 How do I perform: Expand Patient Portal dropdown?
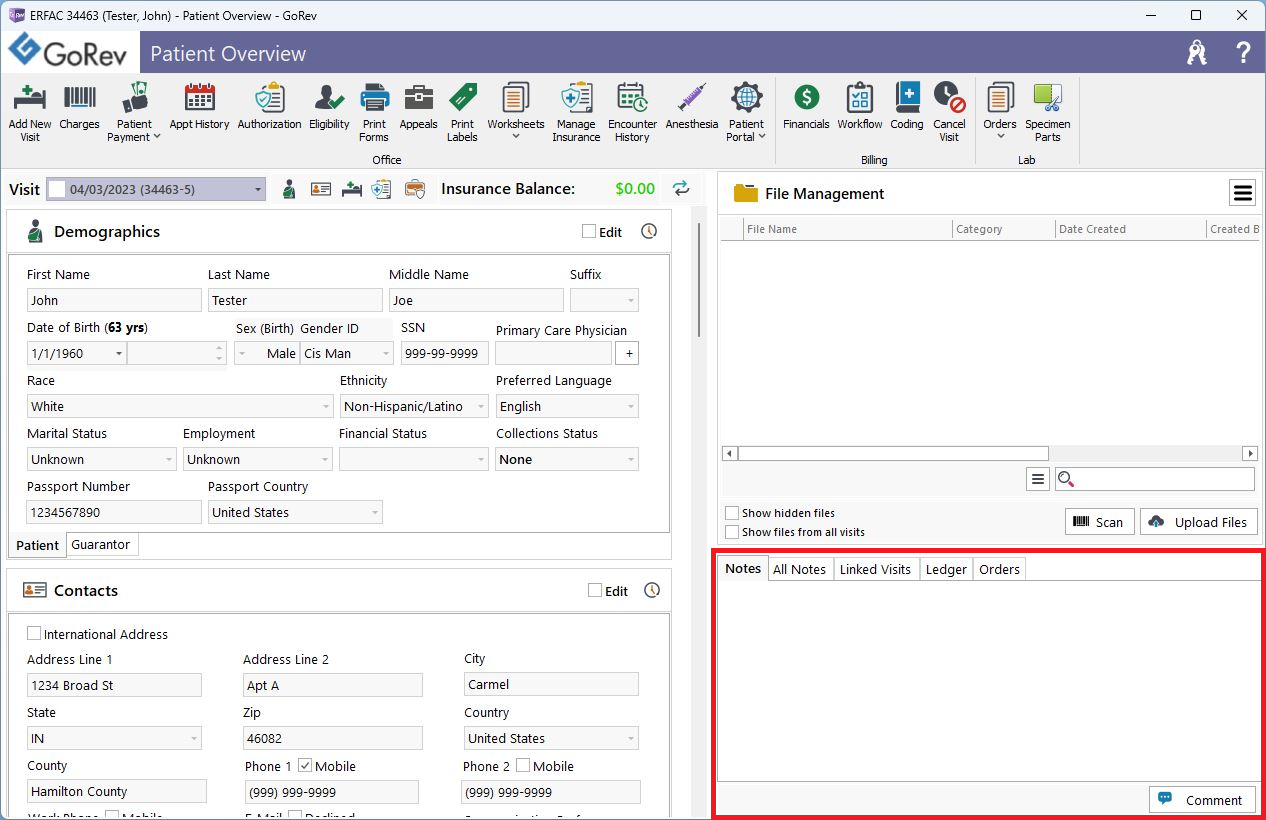(x=762, y=137)
